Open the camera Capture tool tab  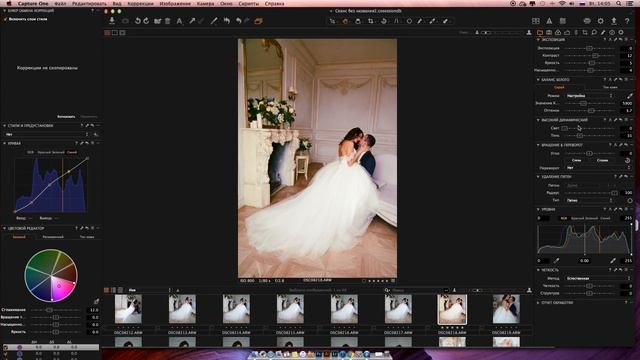549,32
